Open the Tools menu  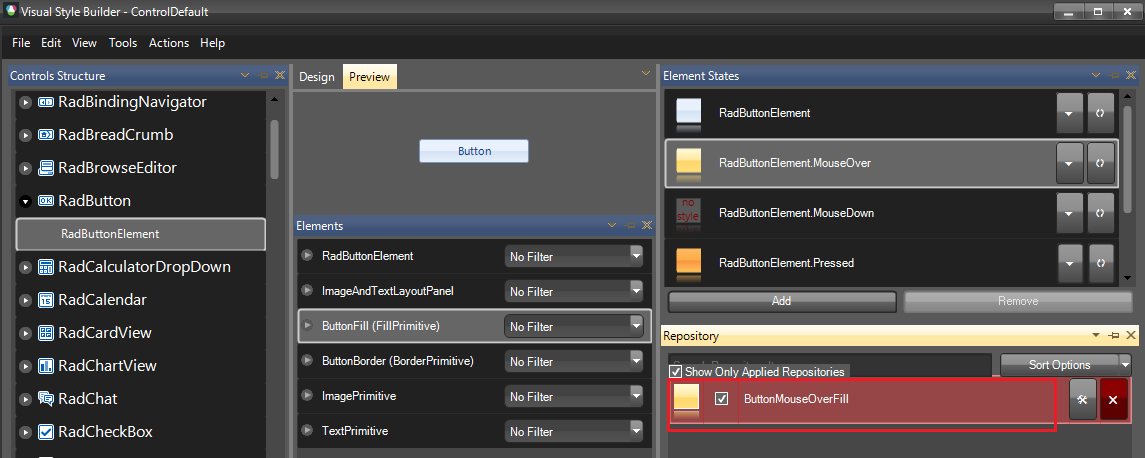pos(123,43)
